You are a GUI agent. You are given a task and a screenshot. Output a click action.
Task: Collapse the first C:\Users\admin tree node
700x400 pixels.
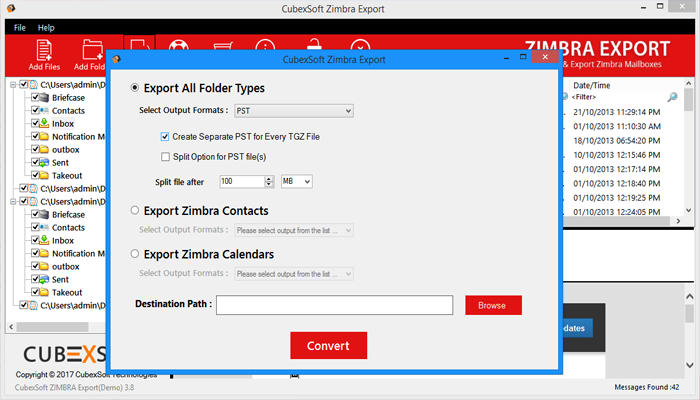click(x=13, y=85)
